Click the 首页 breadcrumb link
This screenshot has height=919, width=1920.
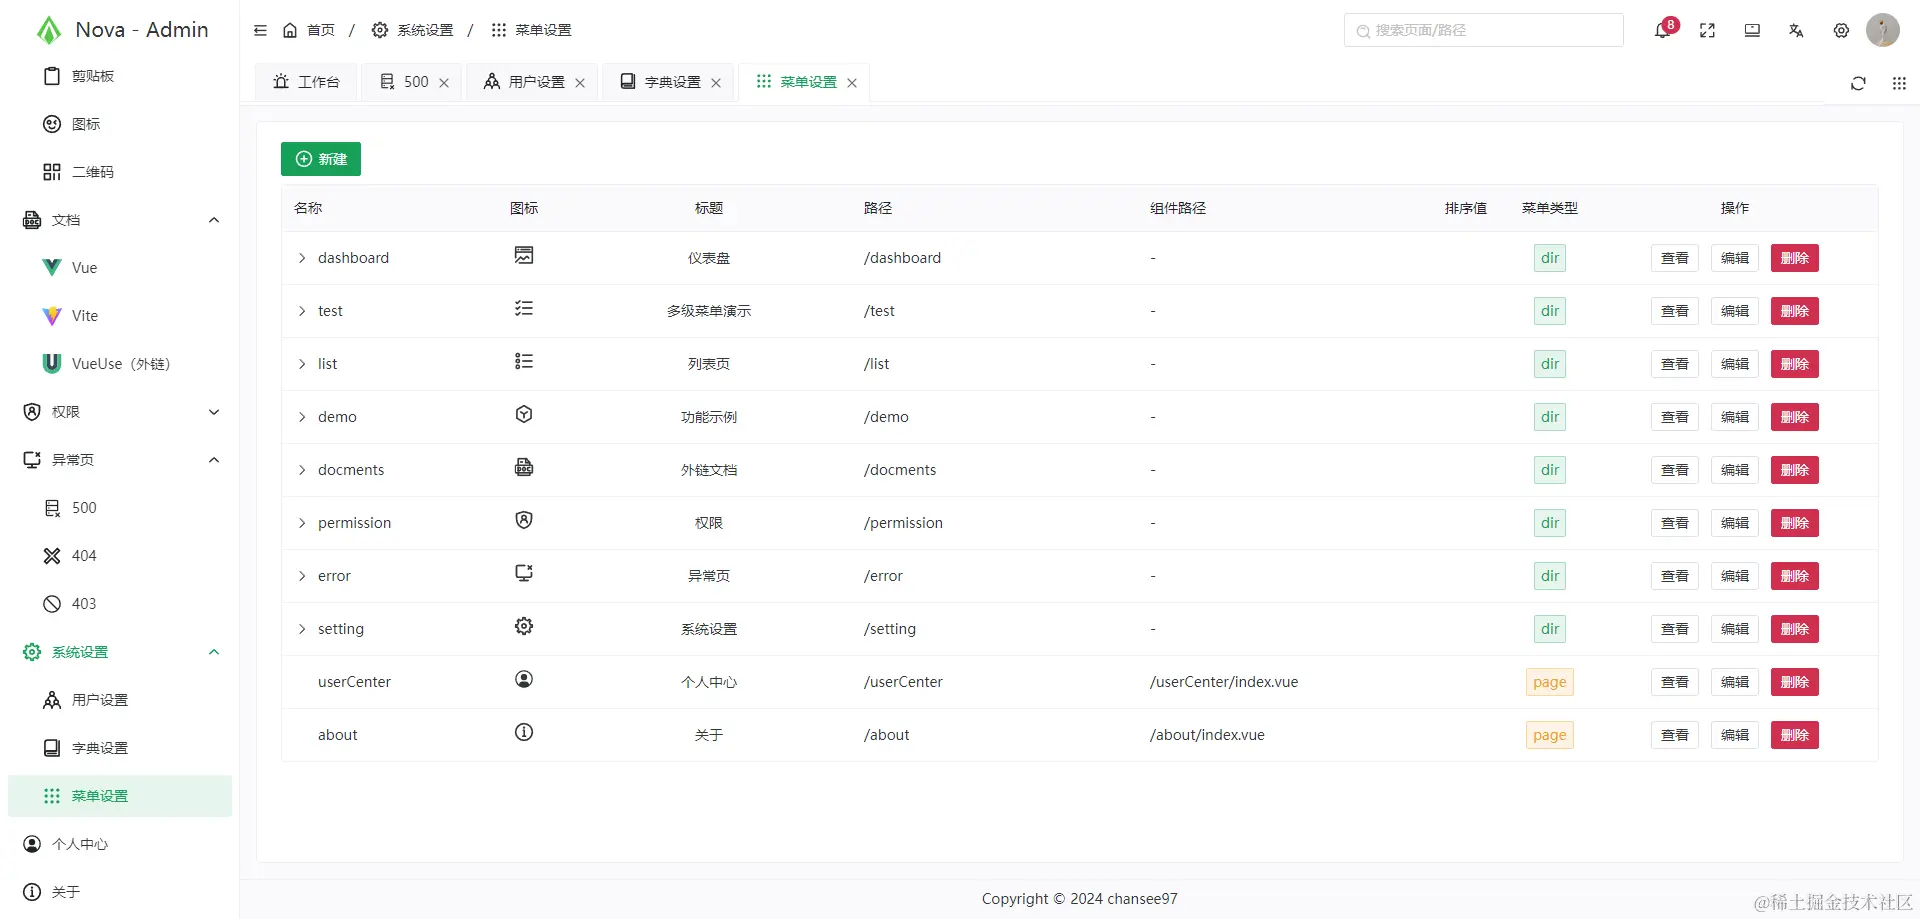(309, 30)
